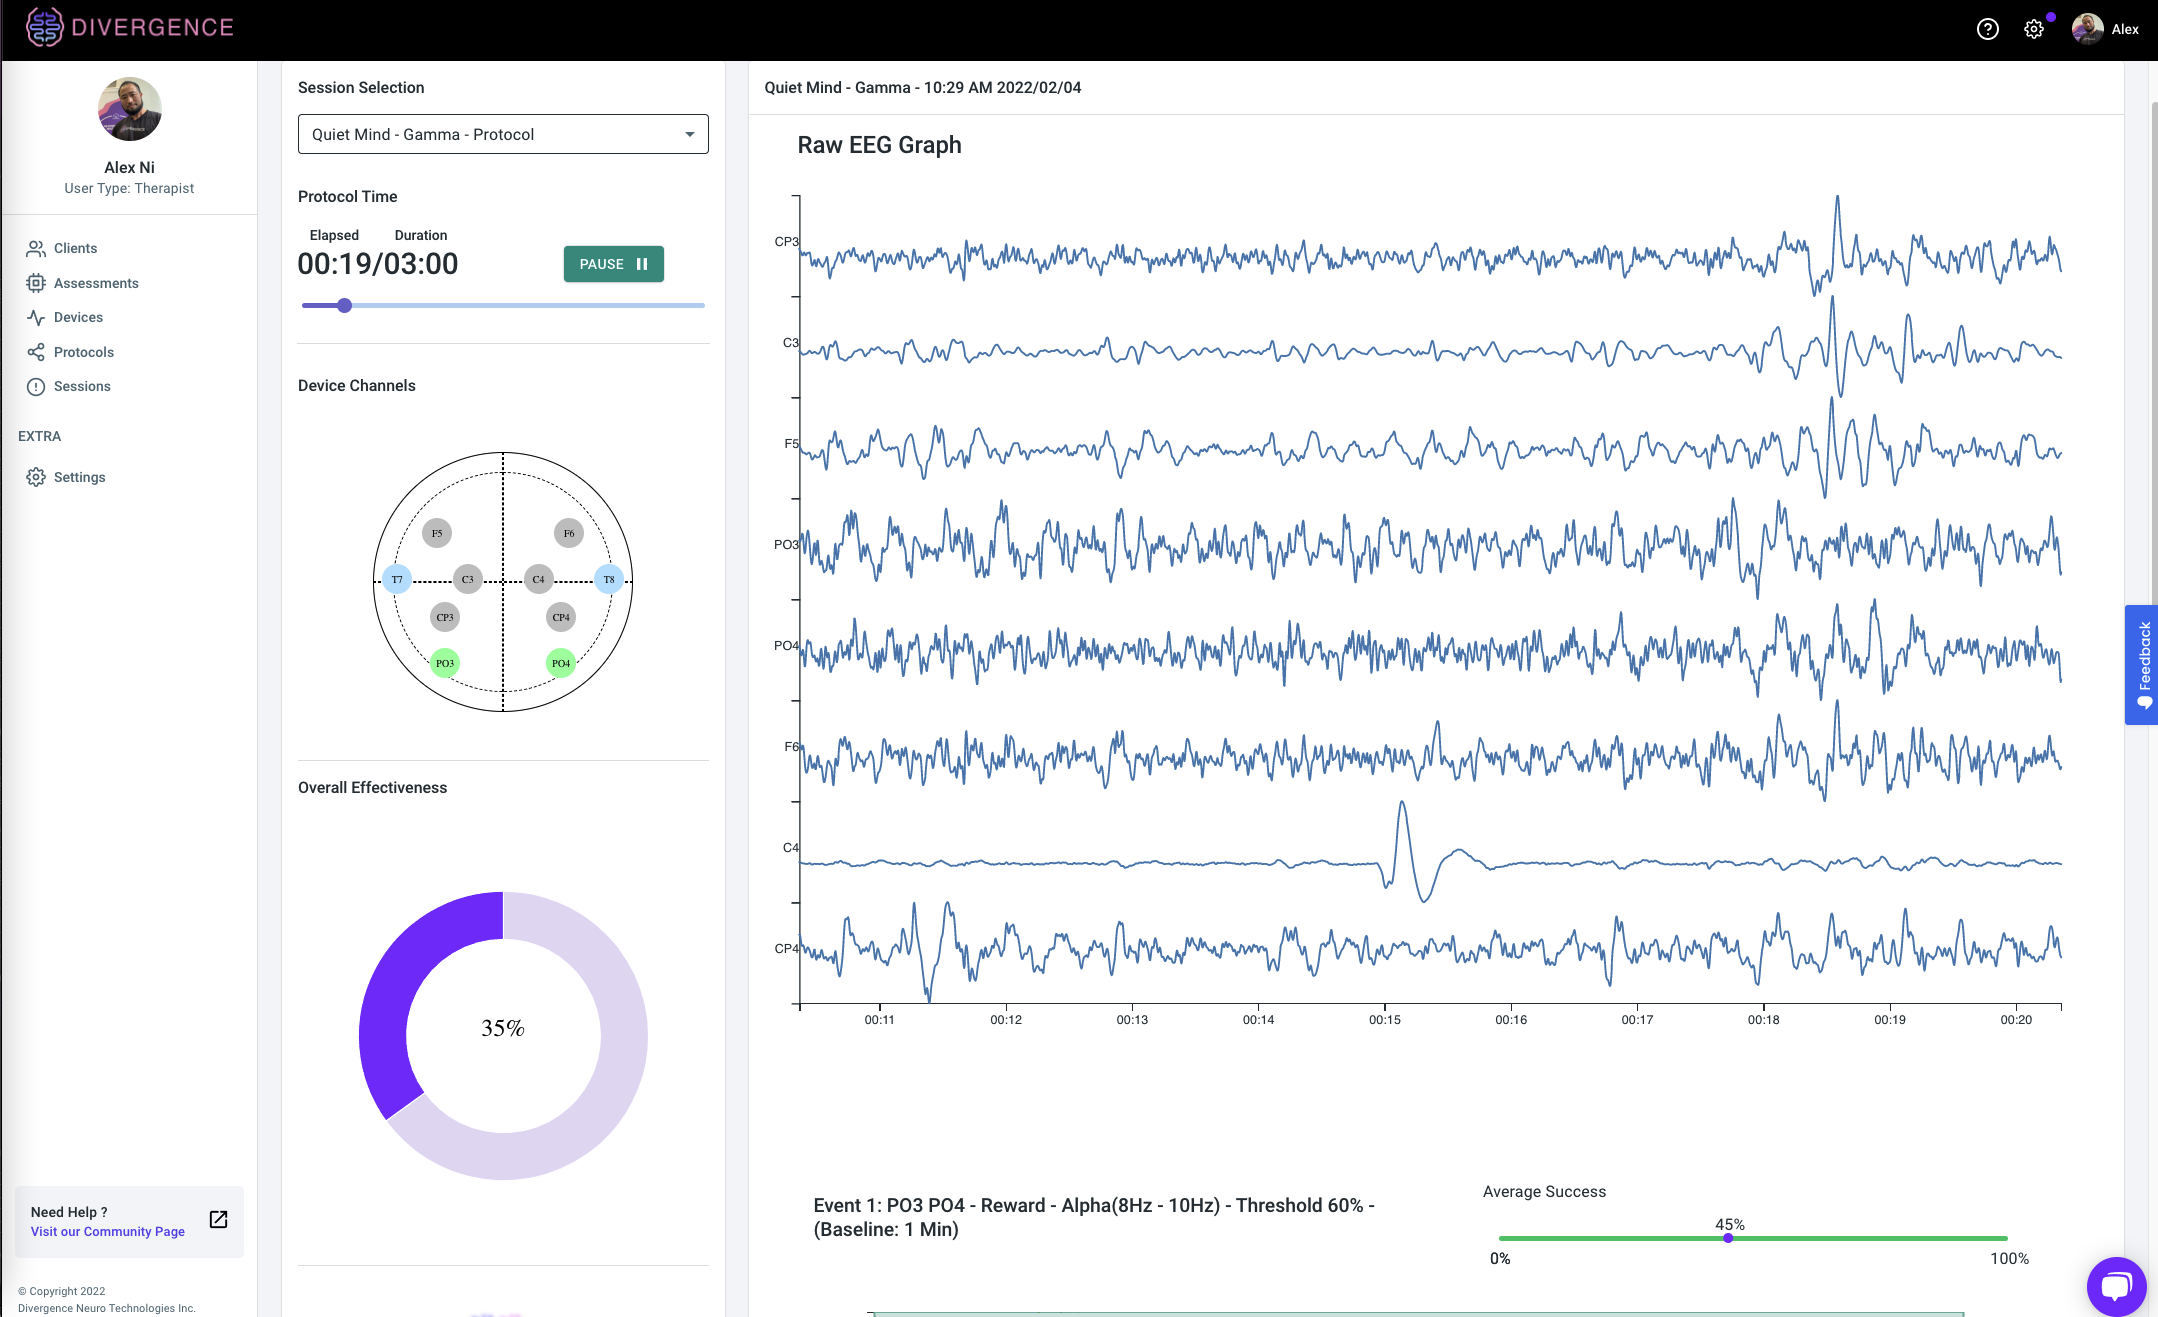Click the Clients people icon
The width and height of the screenshot is (2158, 1317).
(x=36, y=248)
